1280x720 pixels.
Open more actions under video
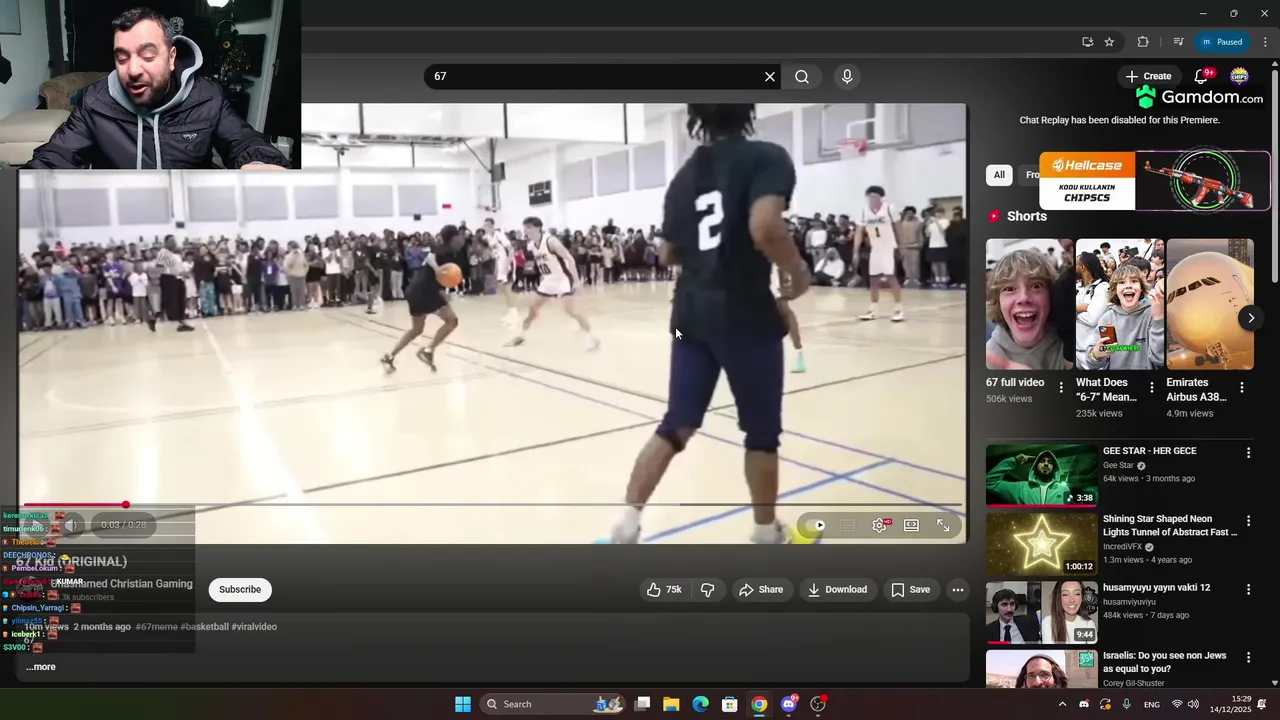point(958,590)
